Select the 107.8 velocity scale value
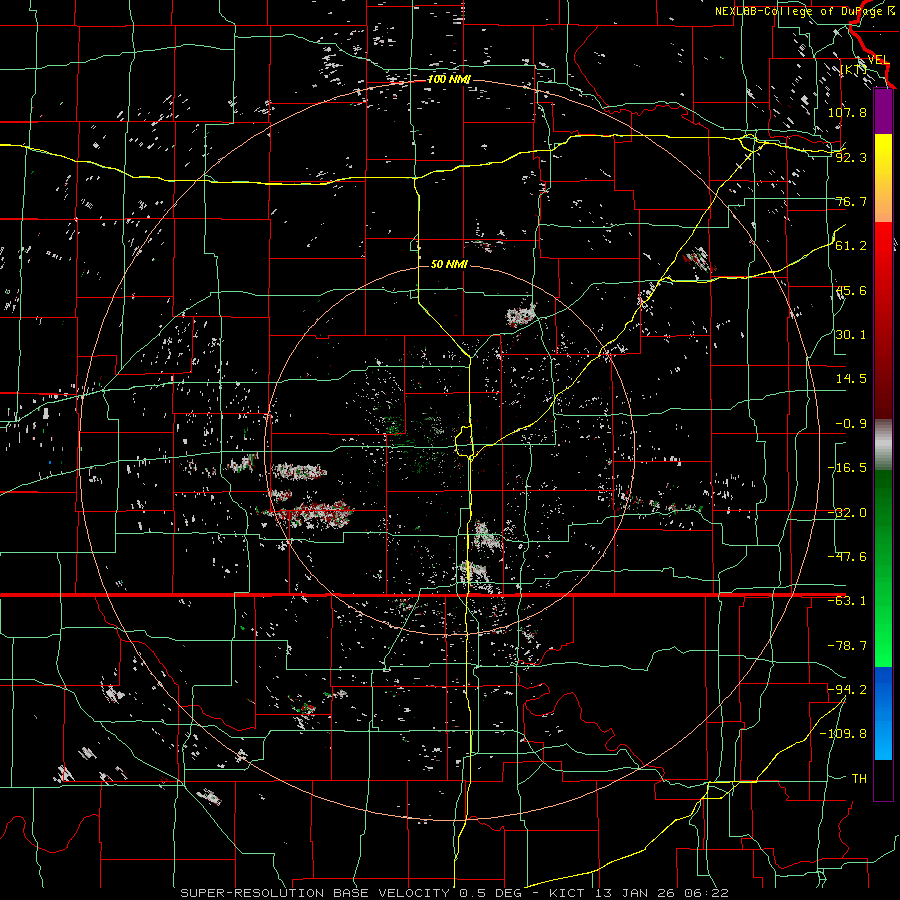This screenshot has height=900, width=900. [x=847, y=112]
